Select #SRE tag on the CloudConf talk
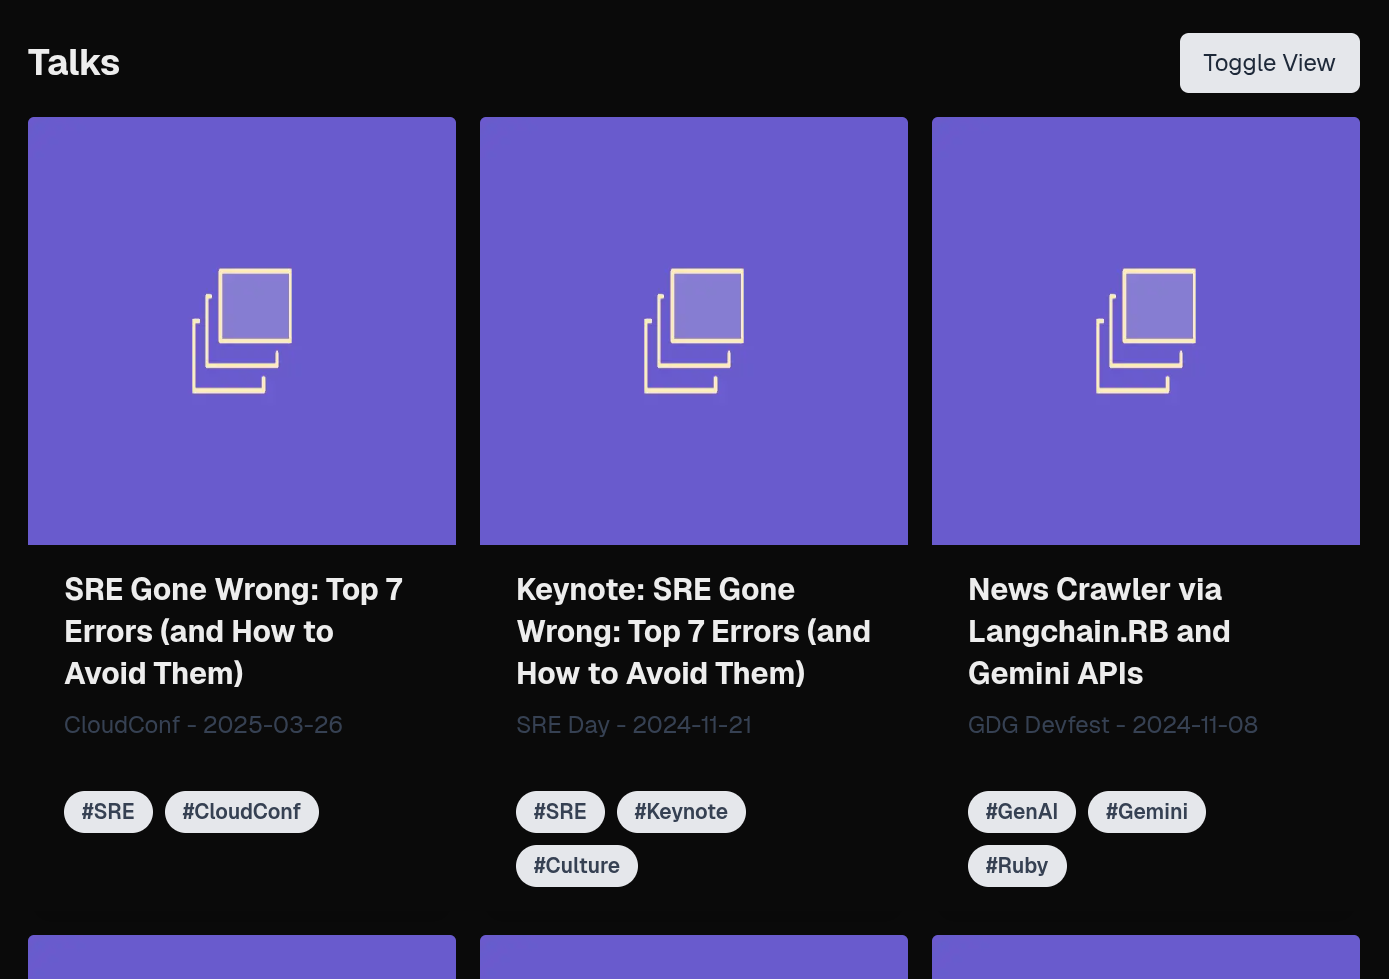1389x979 pixels. click(108, 812)
